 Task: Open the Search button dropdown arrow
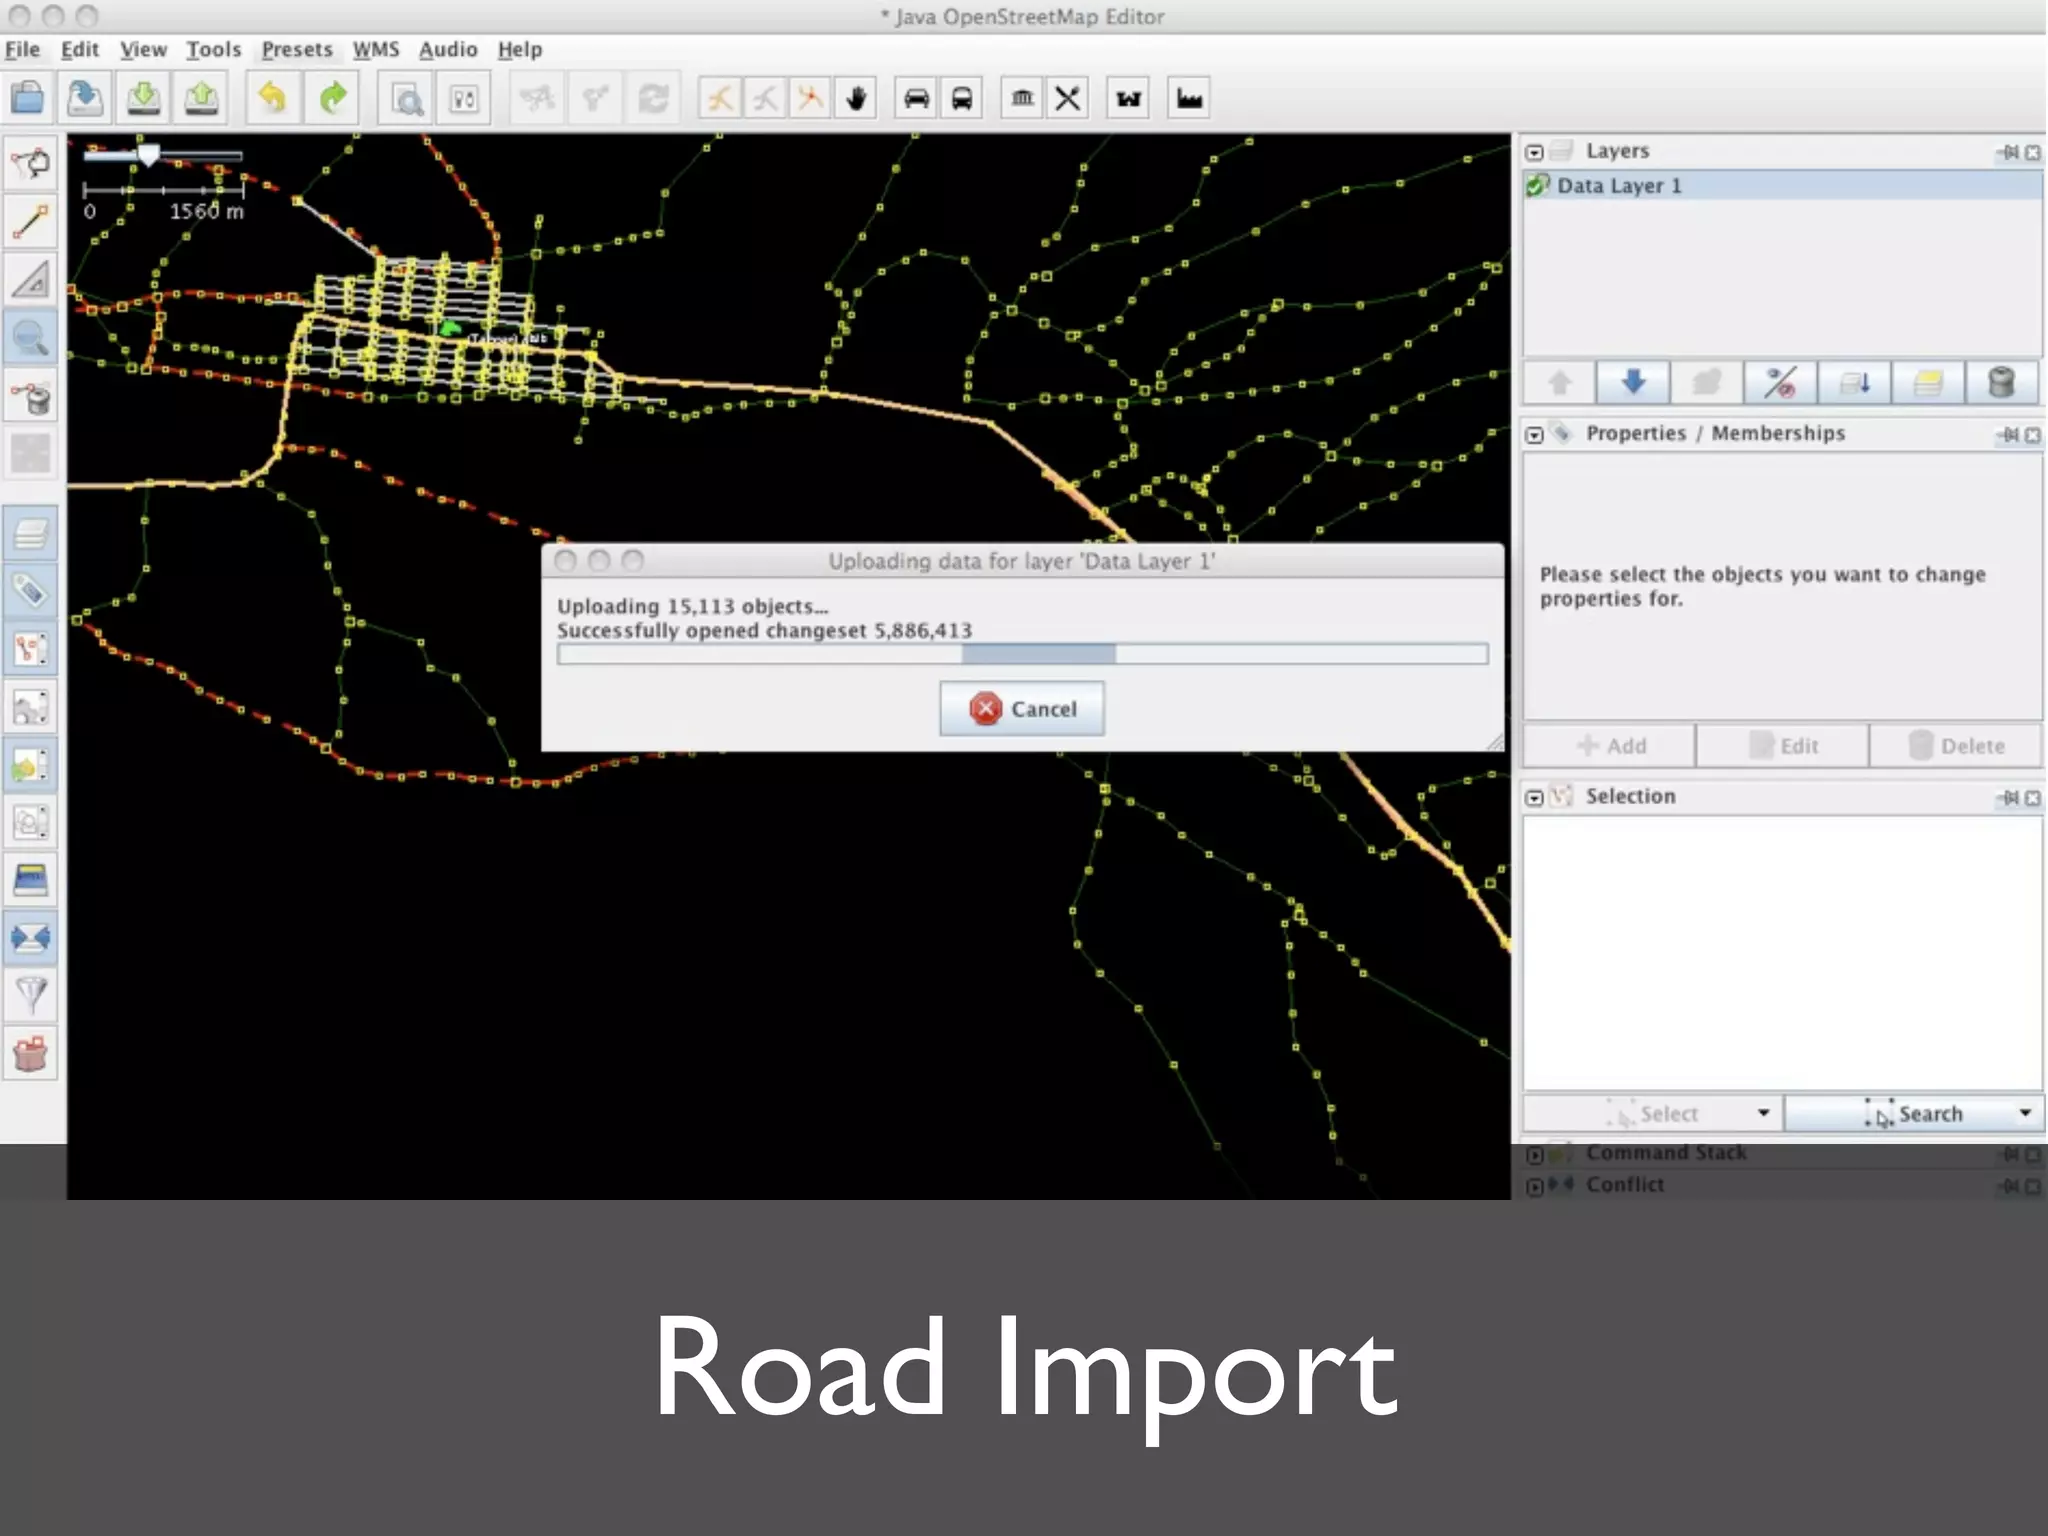coord(2024,1113)
